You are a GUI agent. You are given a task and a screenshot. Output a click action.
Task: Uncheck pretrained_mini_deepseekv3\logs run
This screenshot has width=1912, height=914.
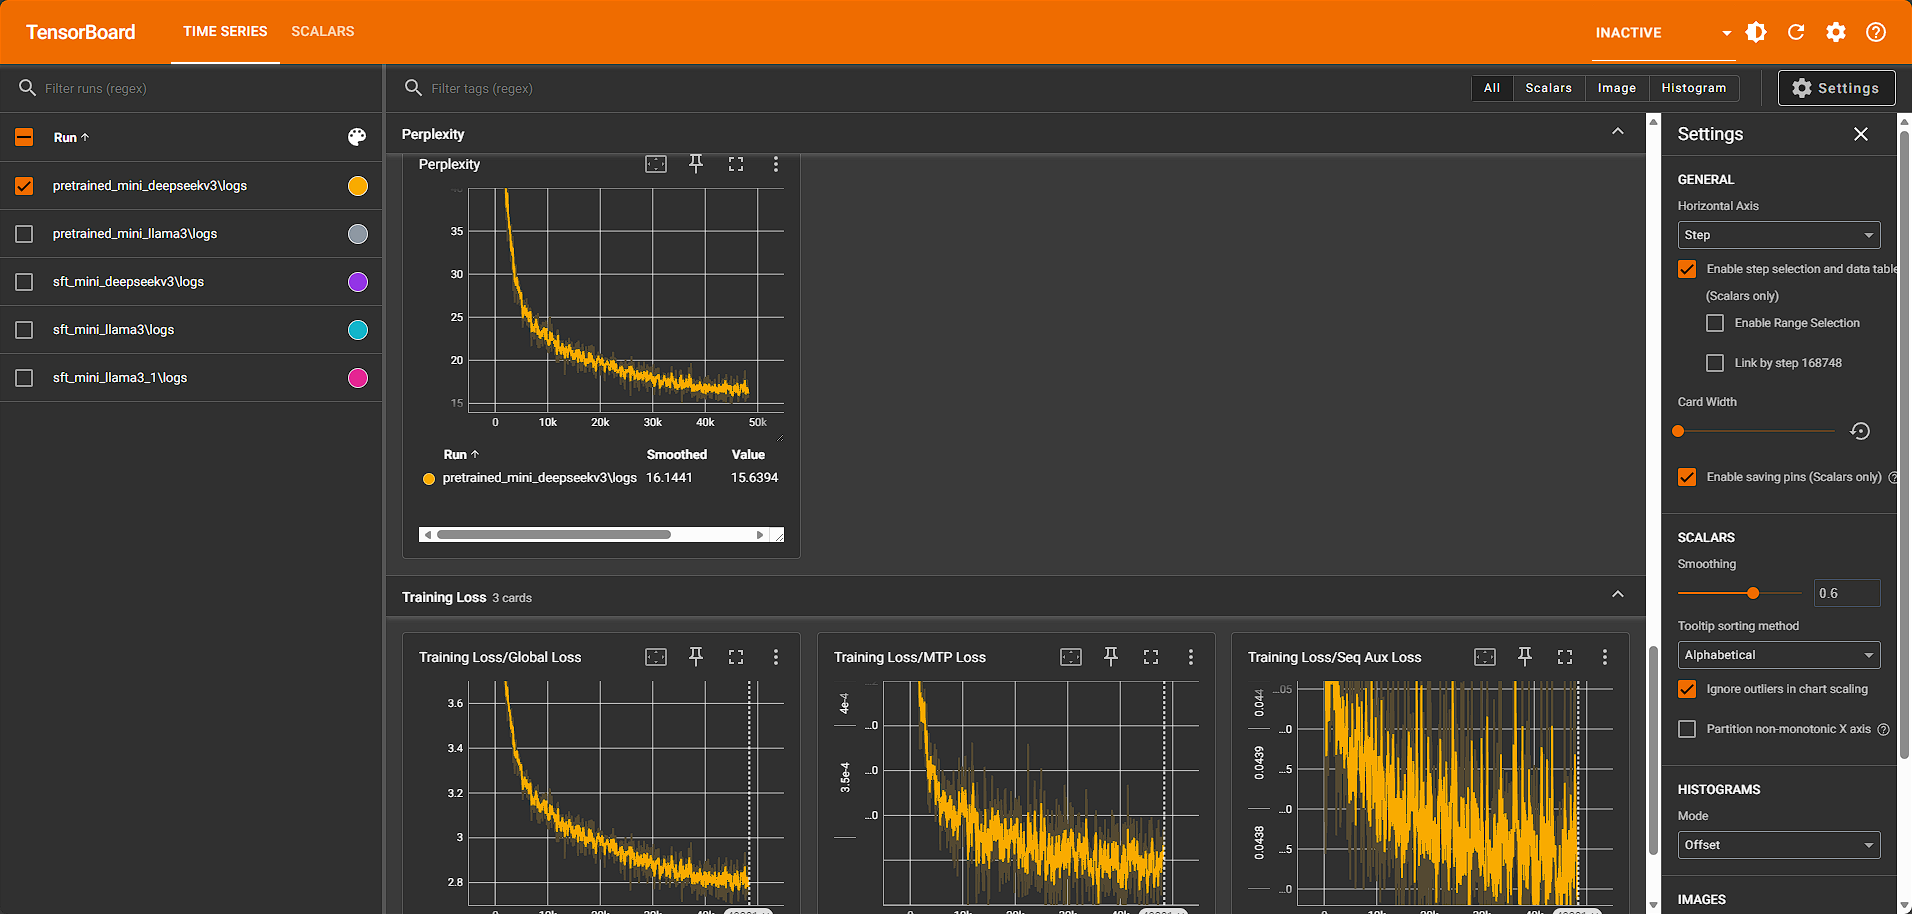click(x=24, y=186)
